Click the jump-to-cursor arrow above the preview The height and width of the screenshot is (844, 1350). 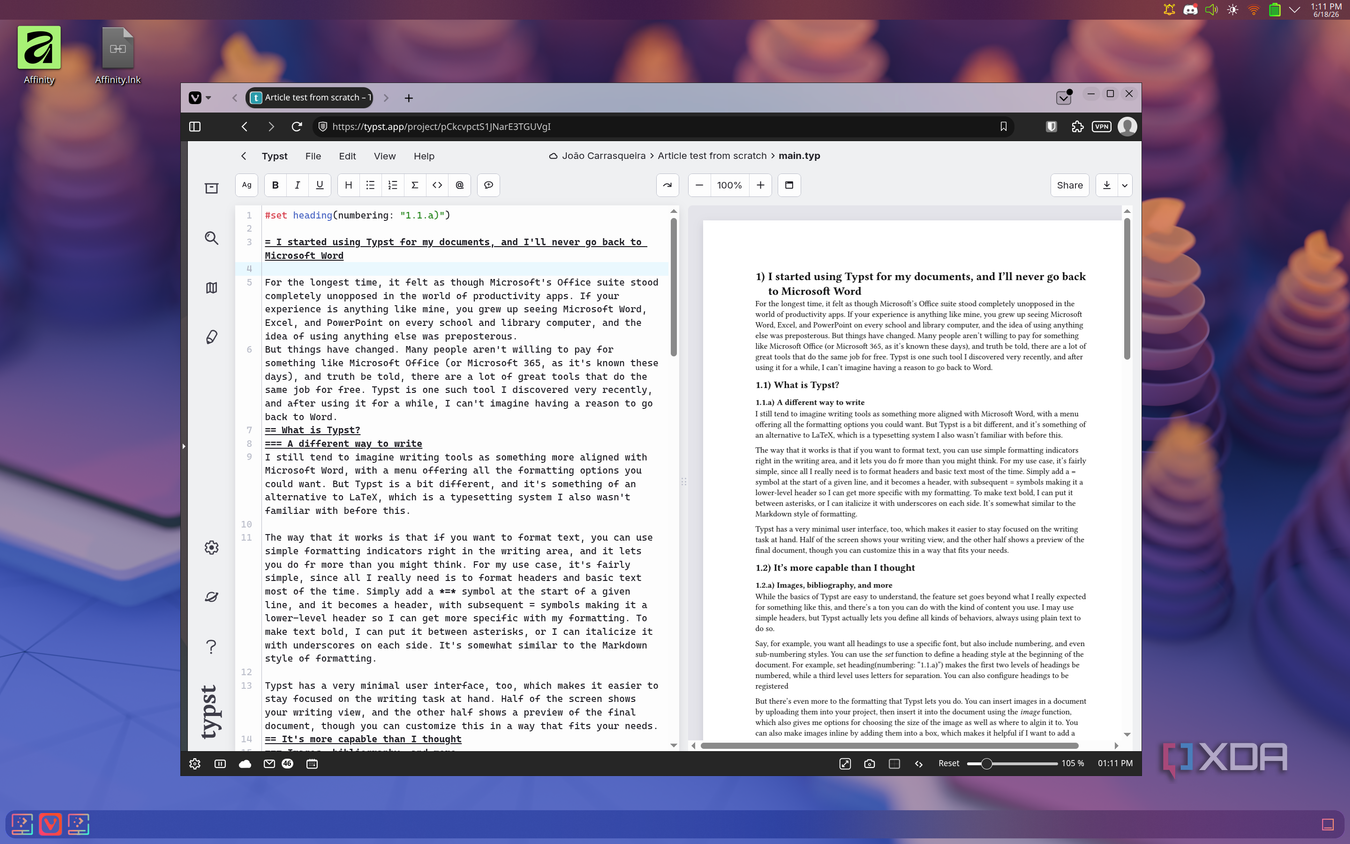click(667, 185)
